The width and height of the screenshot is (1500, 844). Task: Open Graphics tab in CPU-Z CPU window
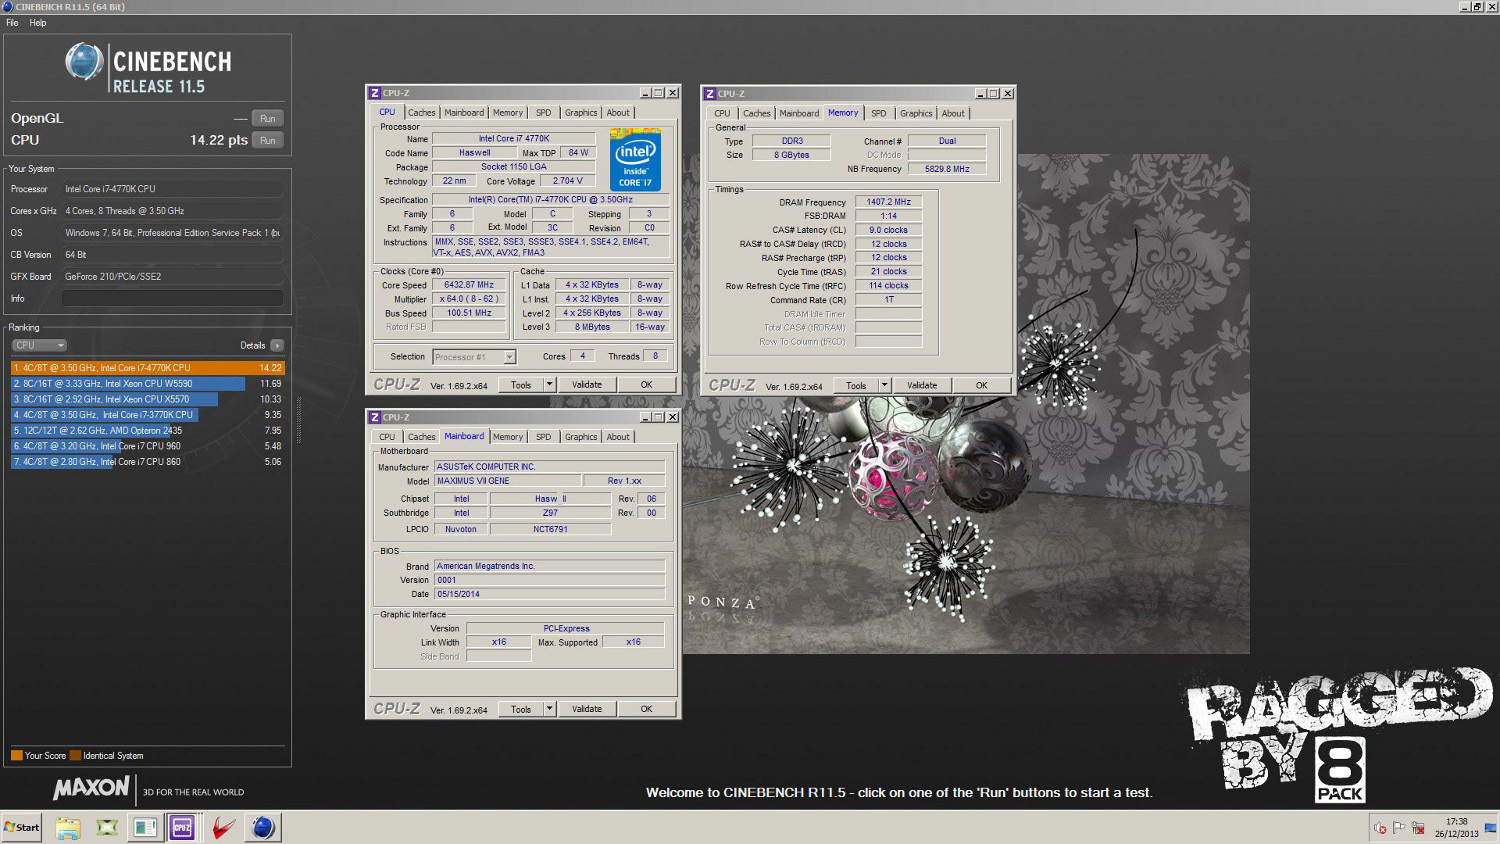pos(581,113)
